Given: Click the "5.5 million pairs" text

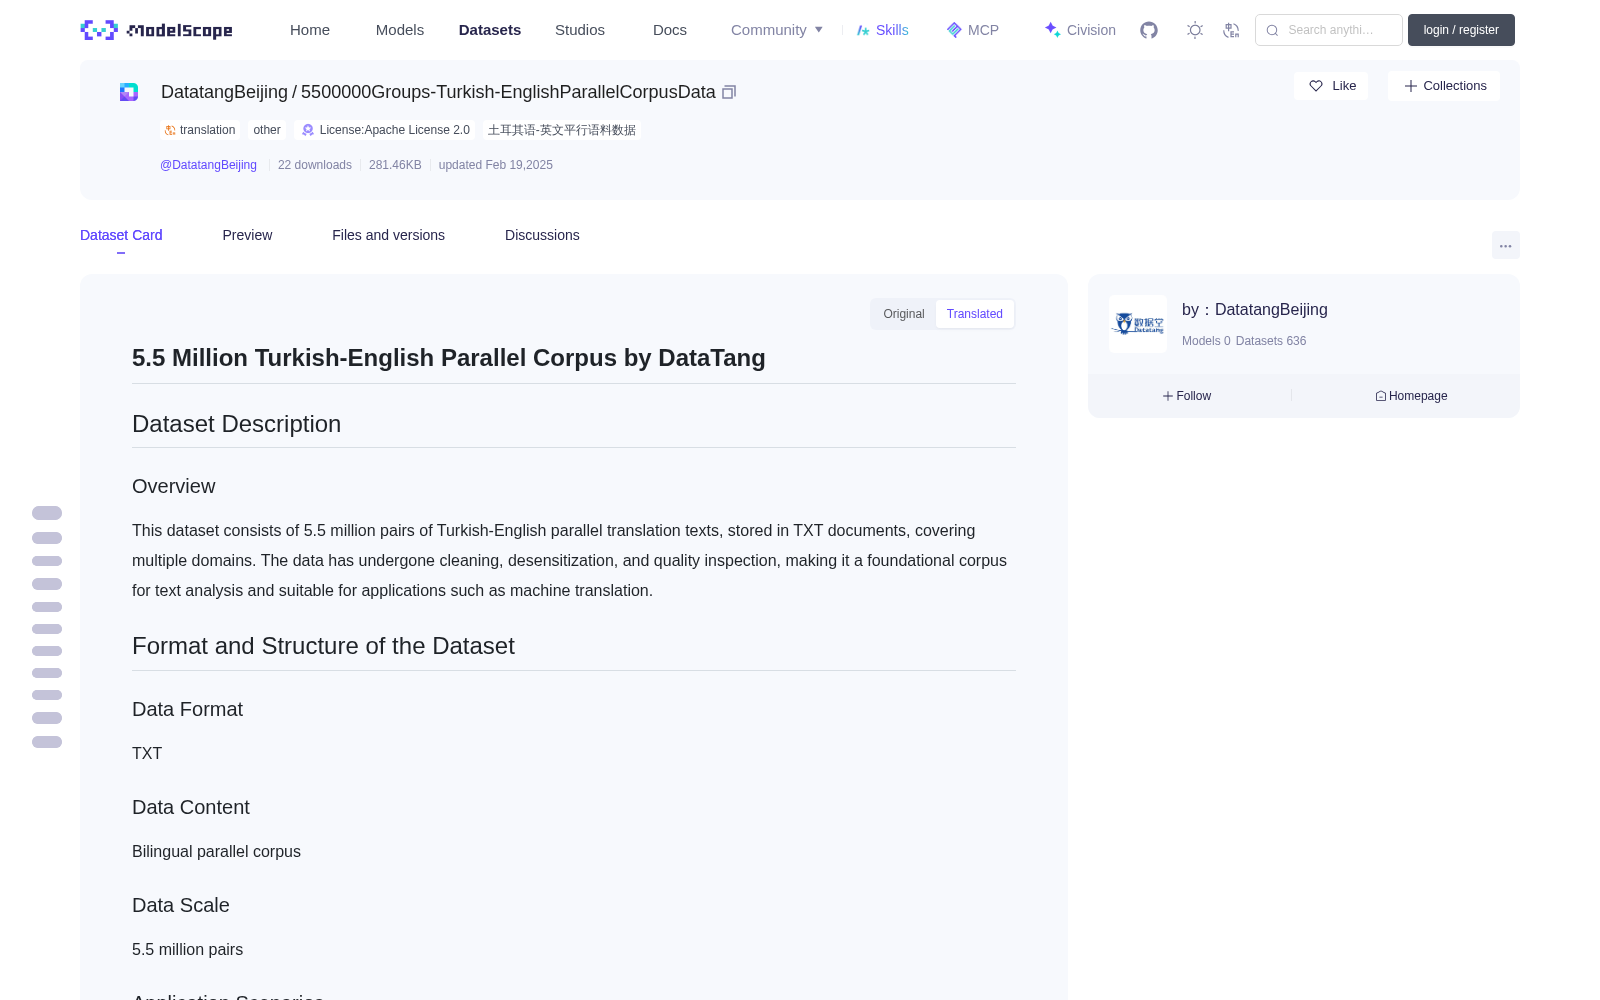Looking at the screenshot, I should pos(187,949).
